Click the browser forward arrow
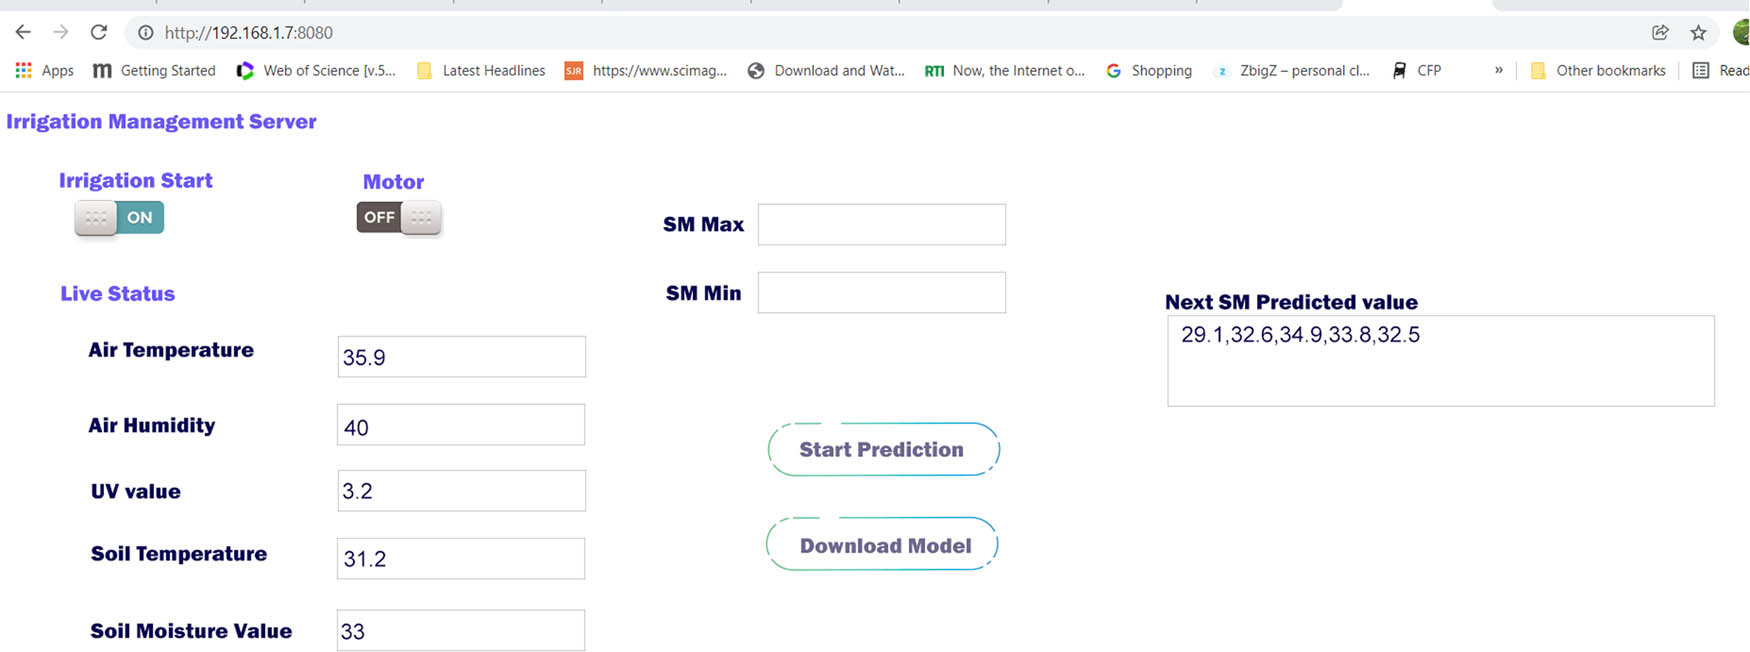This screenshot has height=652, width=1750. pyautogui.click(x=61, y=32)
